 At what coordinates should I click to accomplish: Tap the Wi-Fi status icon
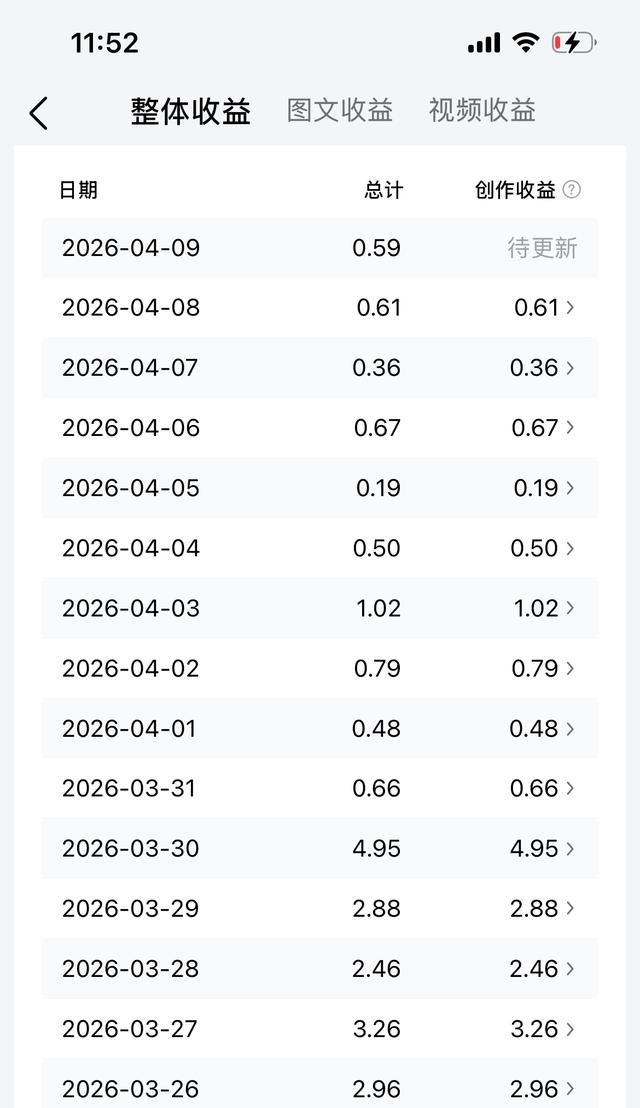click(x=524, y=43)
